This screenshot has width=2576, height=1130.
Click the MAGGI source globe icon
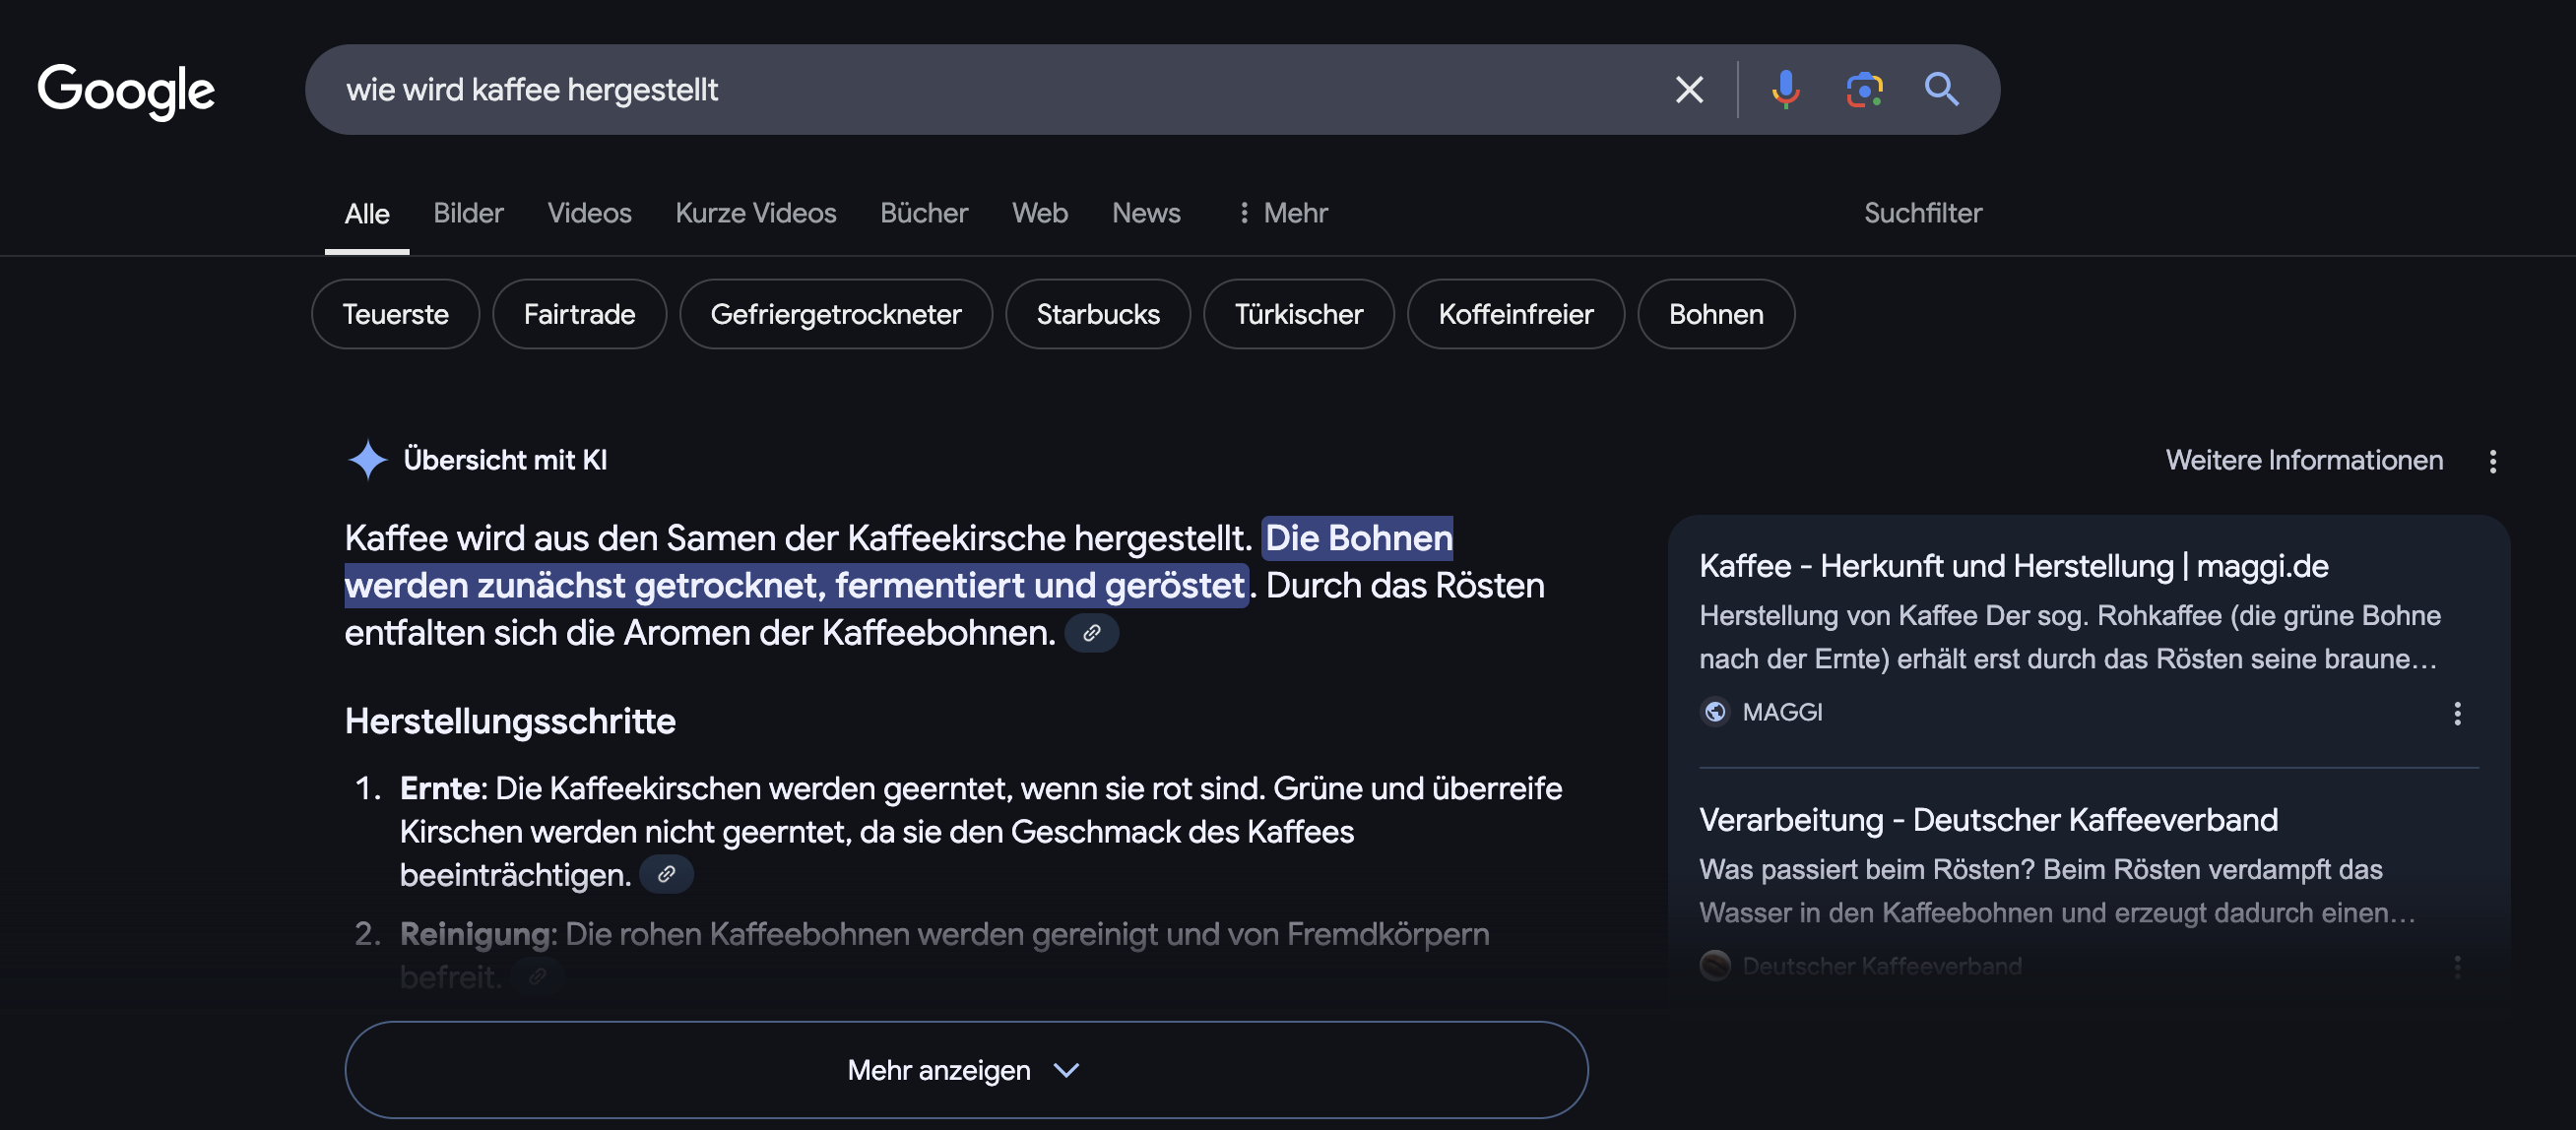pyautogui.click(x=1715, y=712)
